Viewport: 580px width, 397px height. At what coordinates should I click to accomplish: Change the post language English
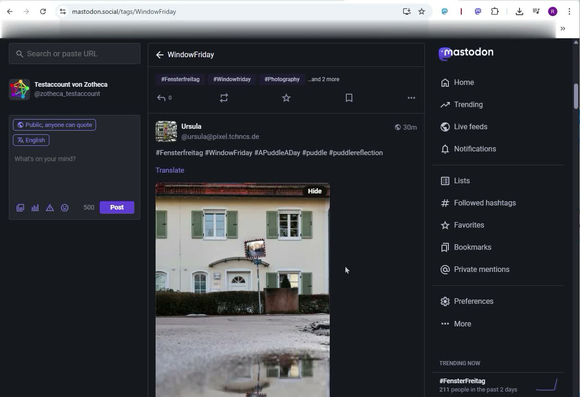click(31, 140)
